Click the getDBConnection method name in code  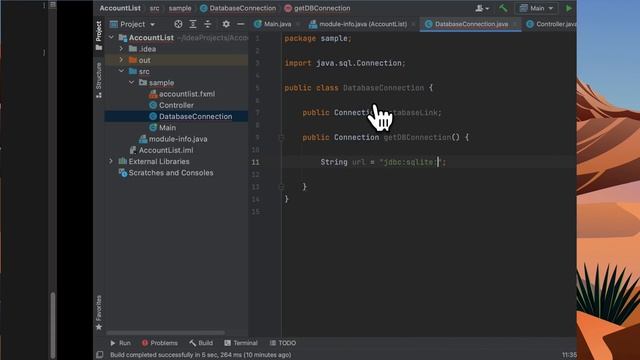[417, 138]
